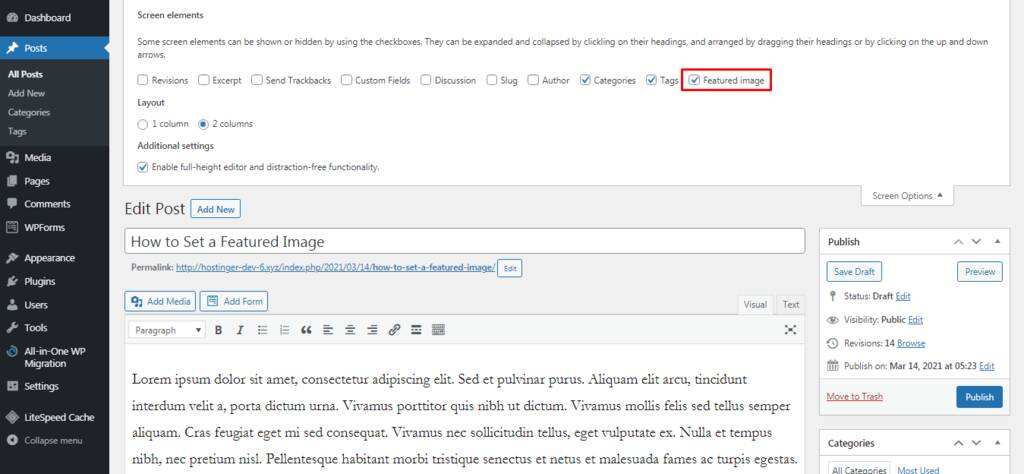Enable distraction-free writing mode icon
The width and height of the screenshot is (1024, 474).
point(790,330)
